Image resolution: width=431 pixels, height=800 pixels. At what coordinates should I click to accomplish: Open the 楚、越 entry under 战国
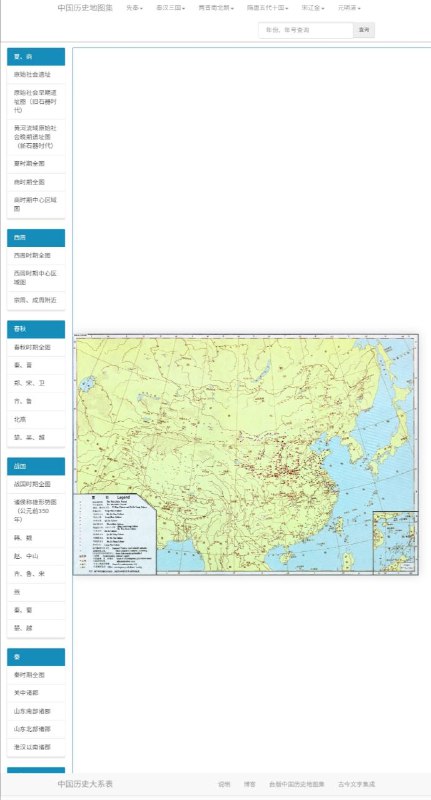36,628
